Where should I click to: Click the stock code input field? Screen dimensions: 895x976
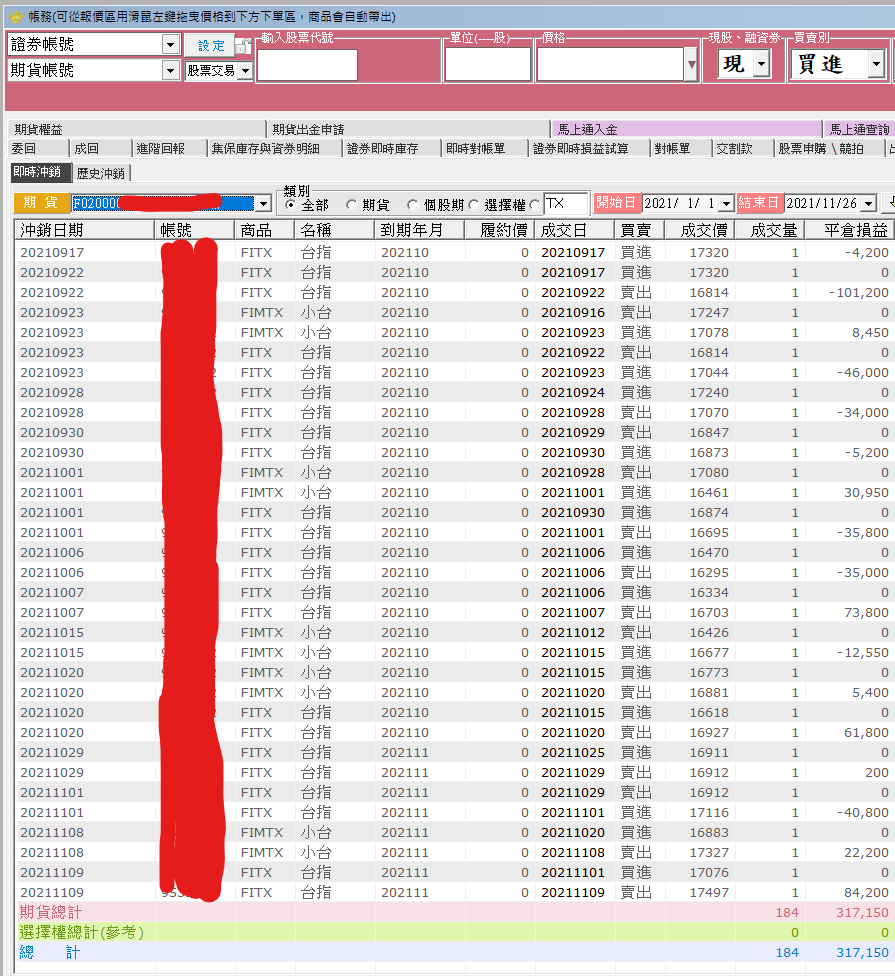pyautogui.click(x=307, y=65)
